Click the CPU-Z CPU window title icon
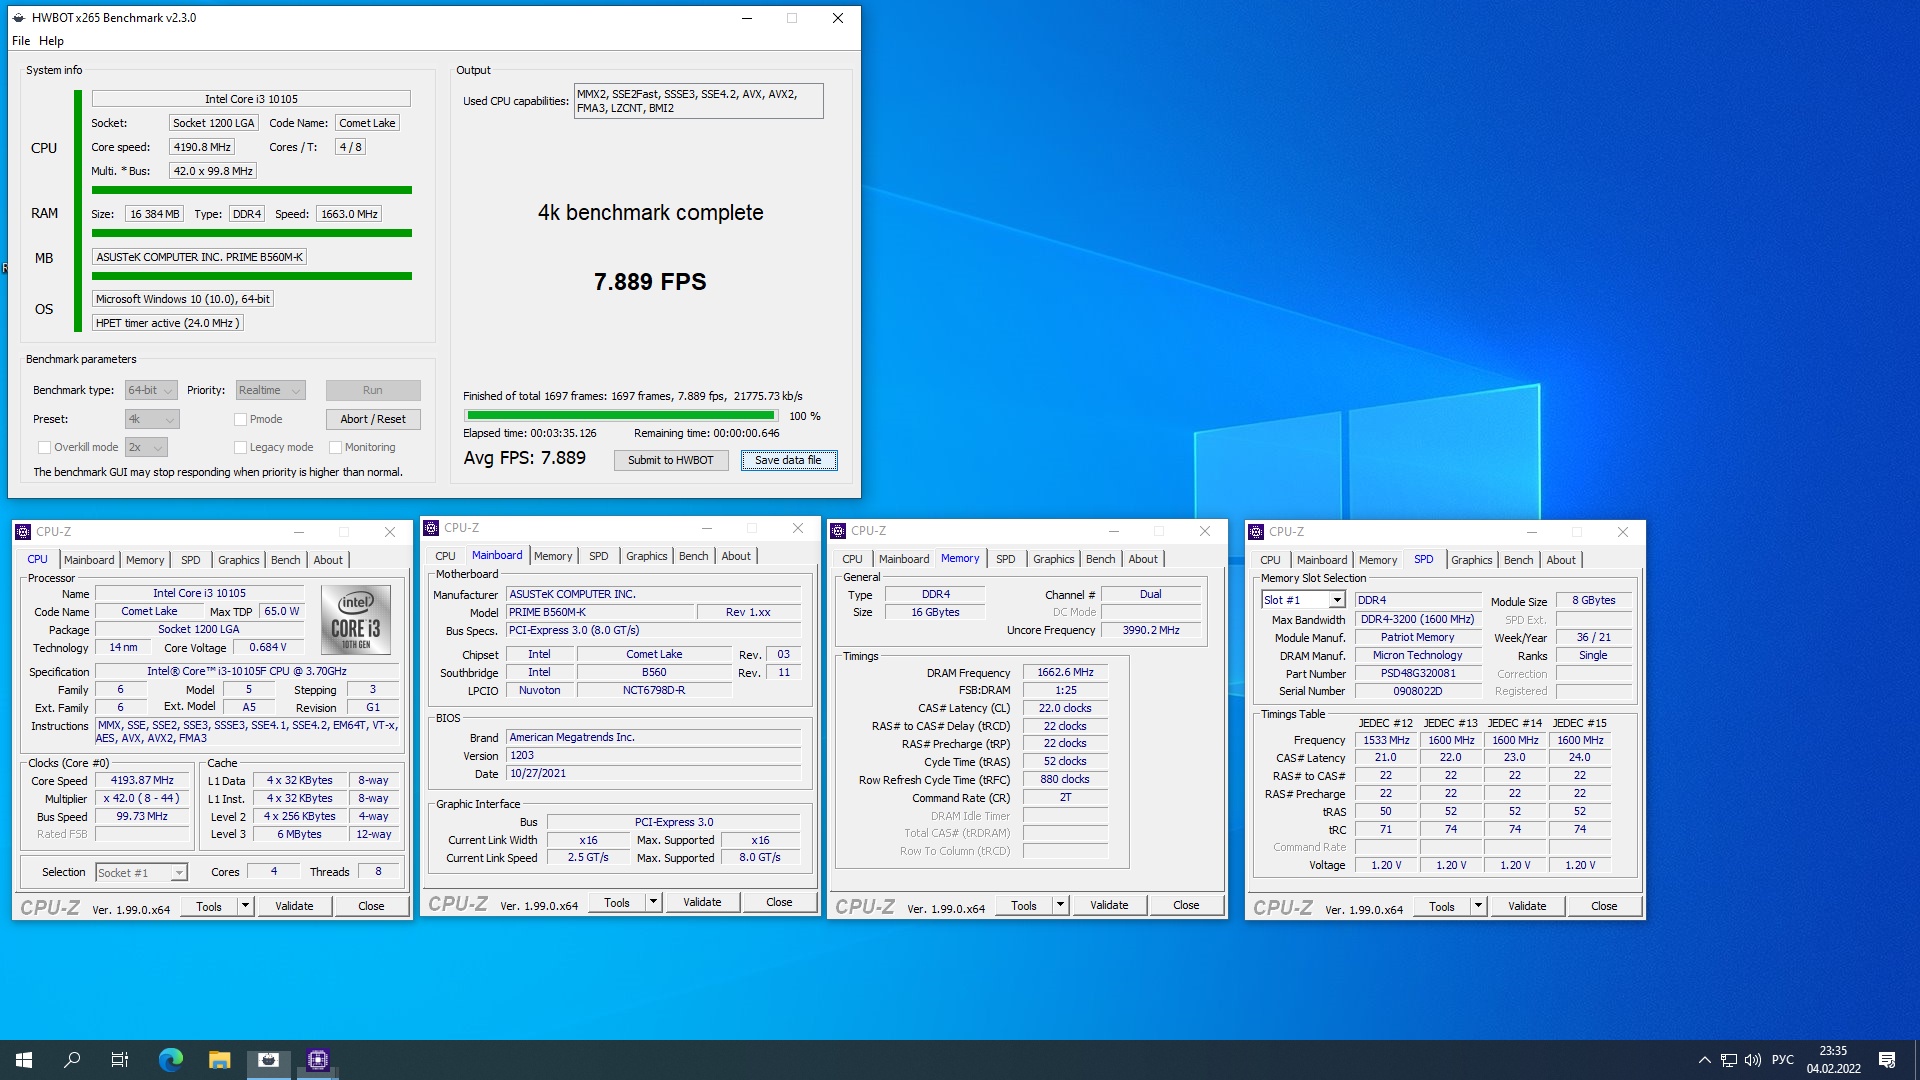Image resolution: width=1920 pixels, height=1080 pixels. point(23,532)
